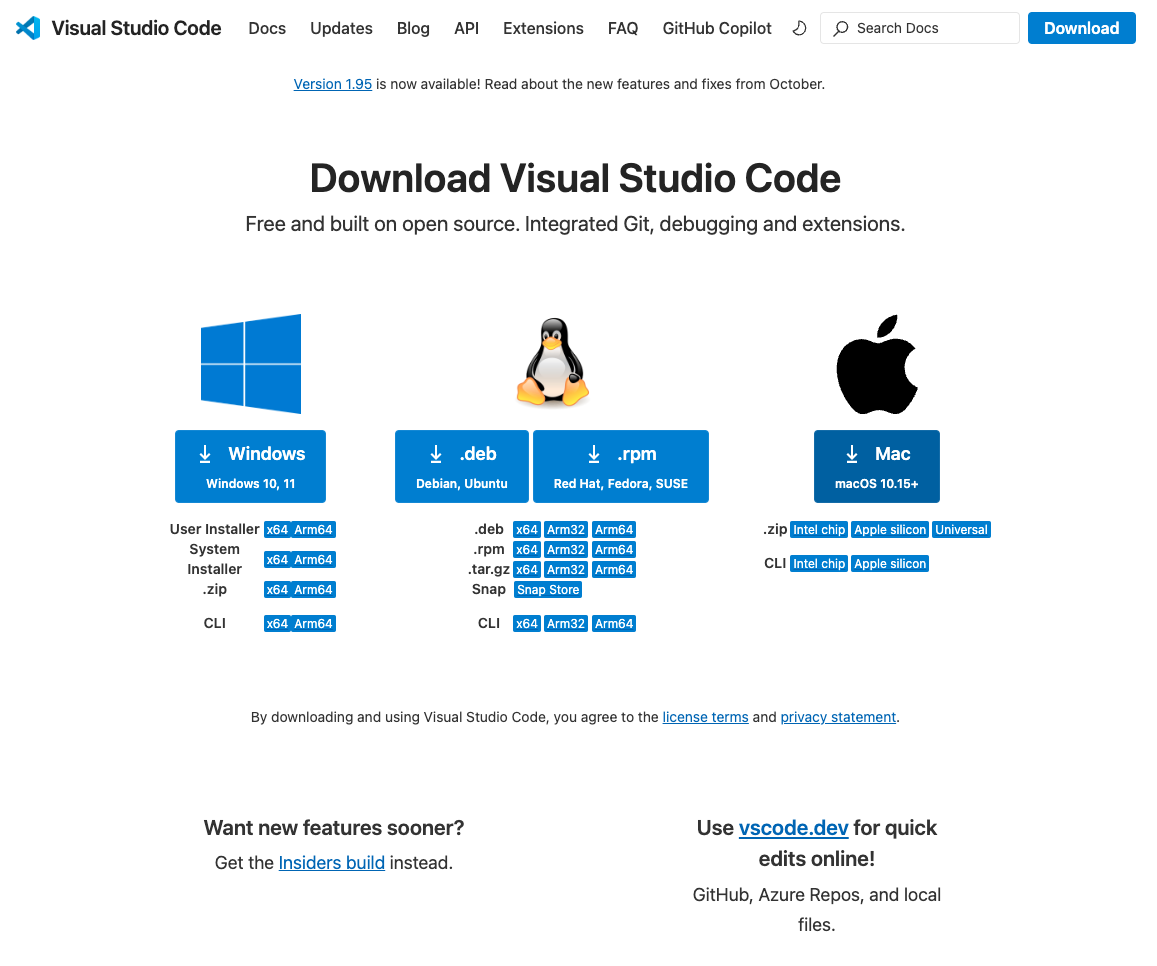The height and width of the screenshot is (966, 1157).
Task: Select Arm64 for Windows .zip
Action: [314, 590]
